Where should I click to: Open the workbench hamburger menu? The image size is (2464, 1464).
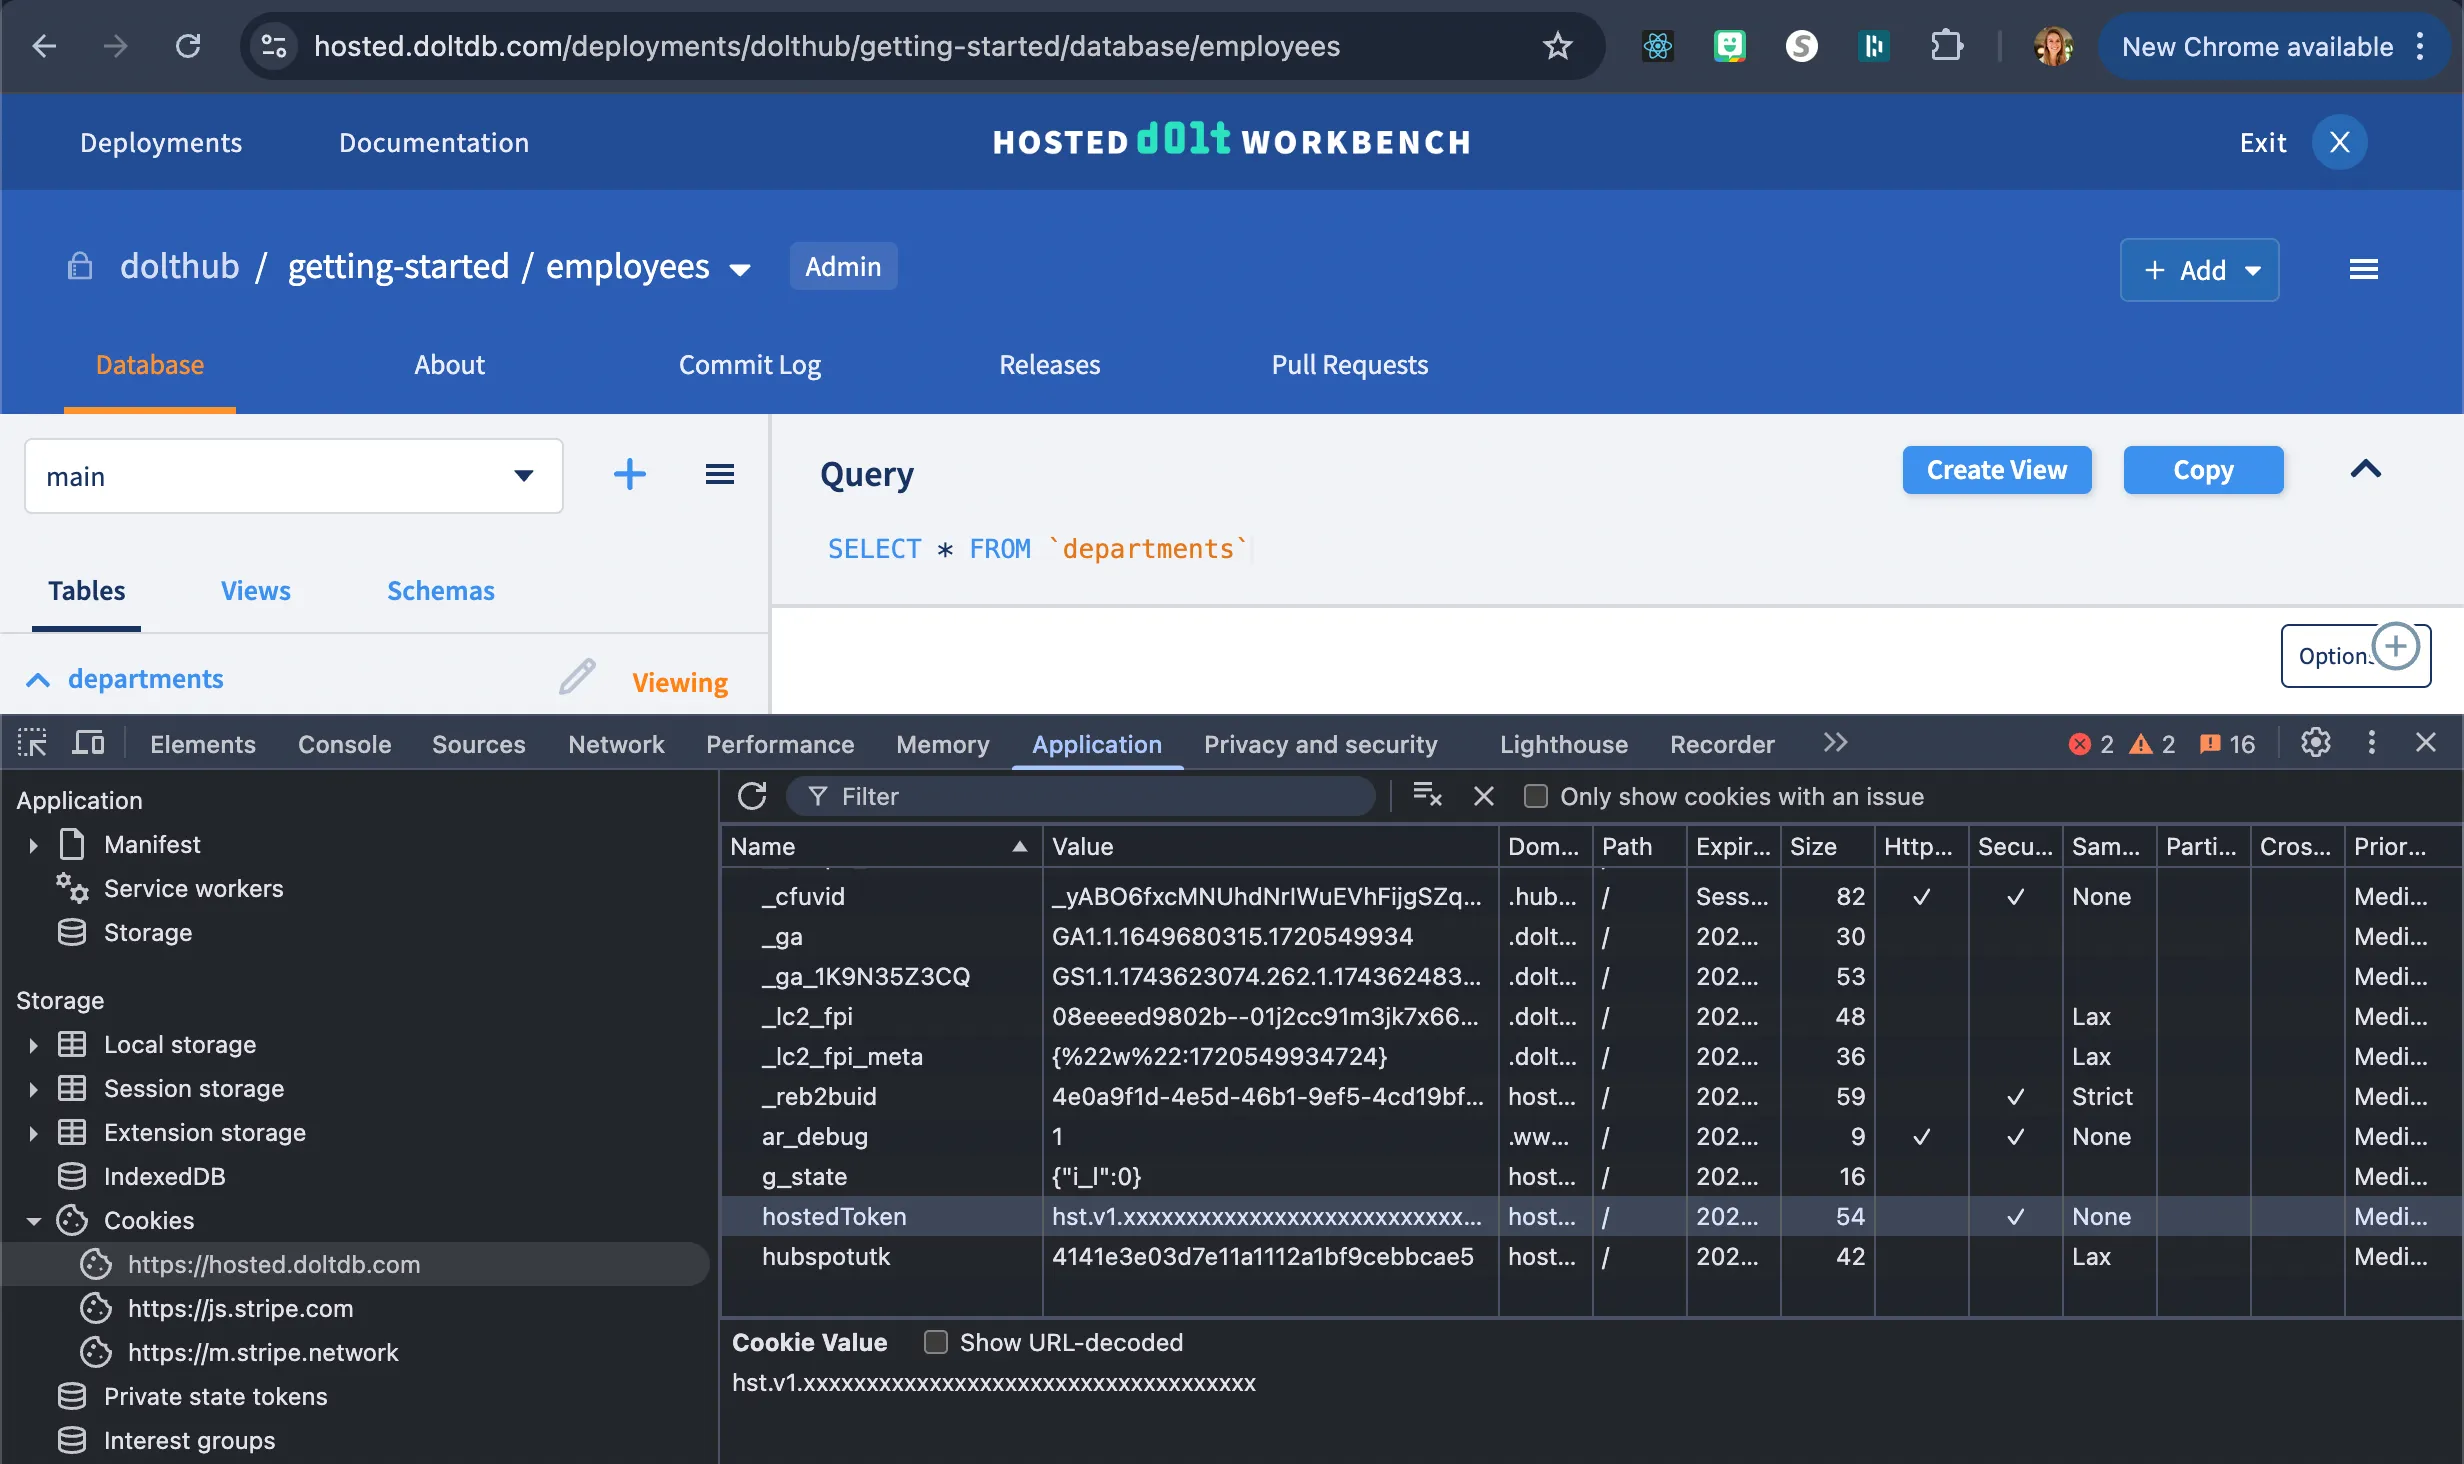2364,268
